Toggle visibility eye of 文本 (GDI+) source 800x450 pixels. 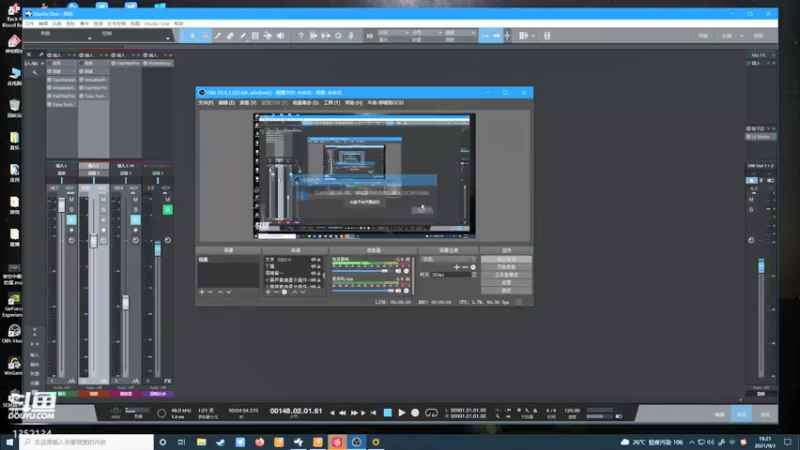313,260
